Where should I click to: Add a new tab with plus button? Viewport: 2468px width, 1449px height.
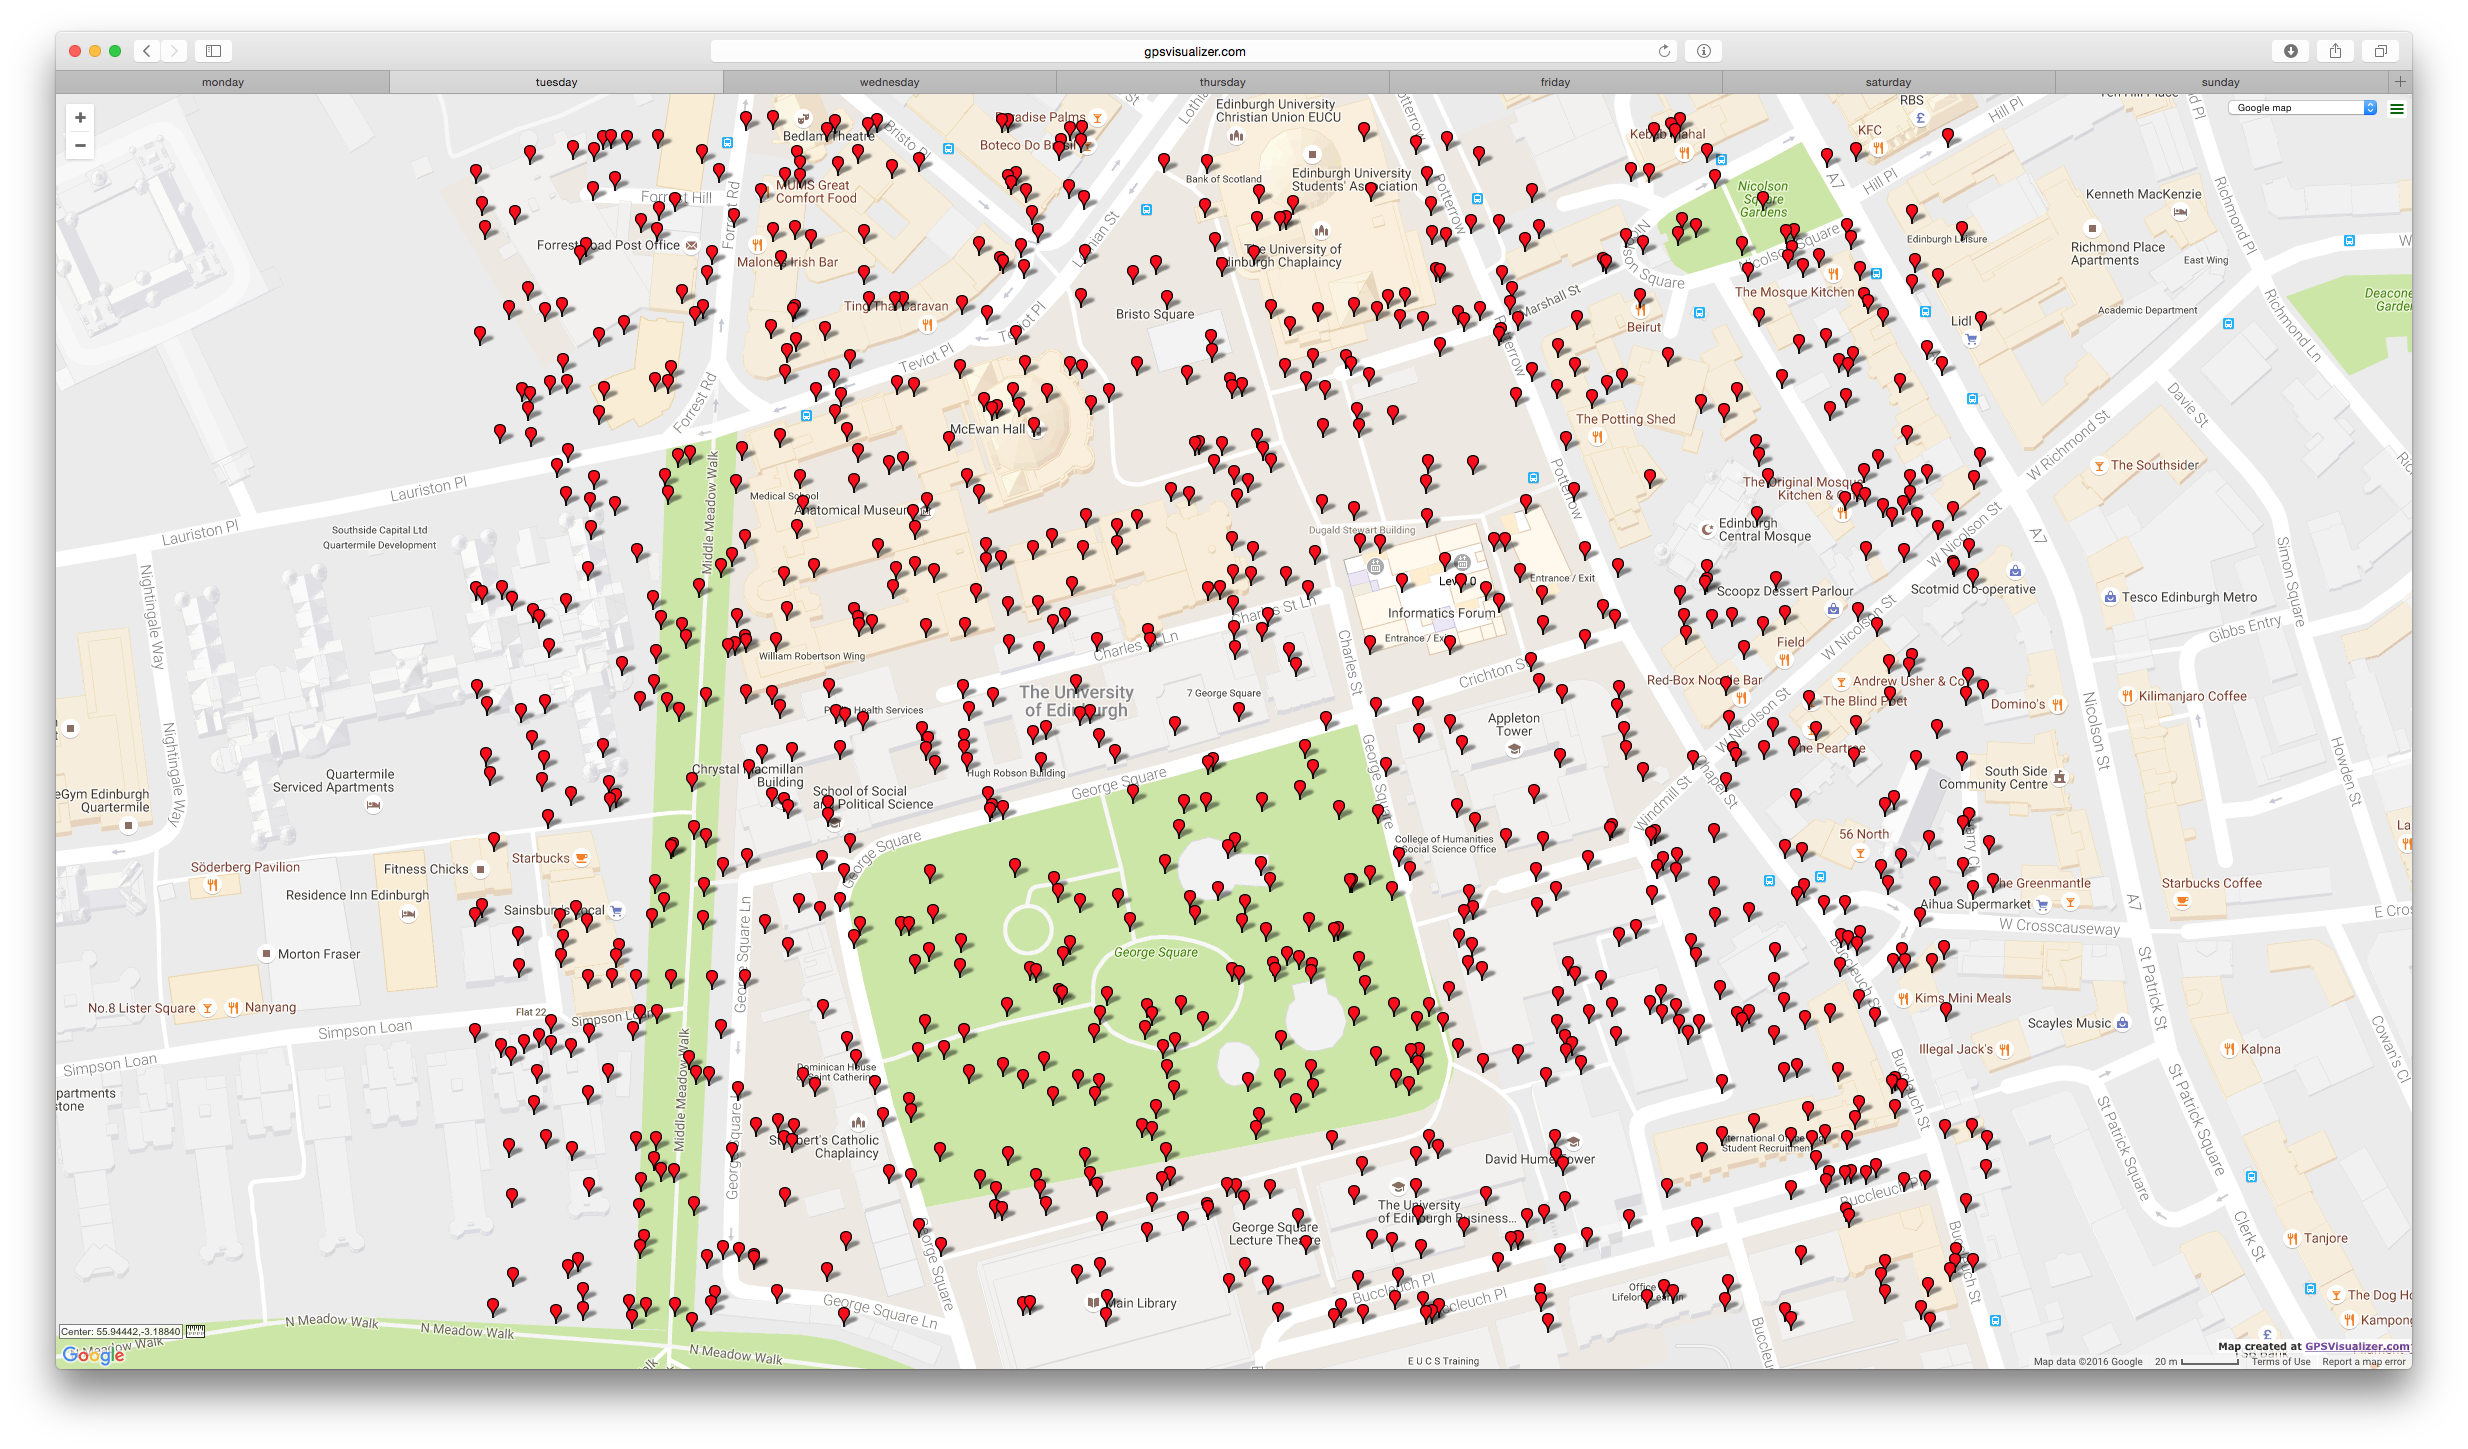2400,82
